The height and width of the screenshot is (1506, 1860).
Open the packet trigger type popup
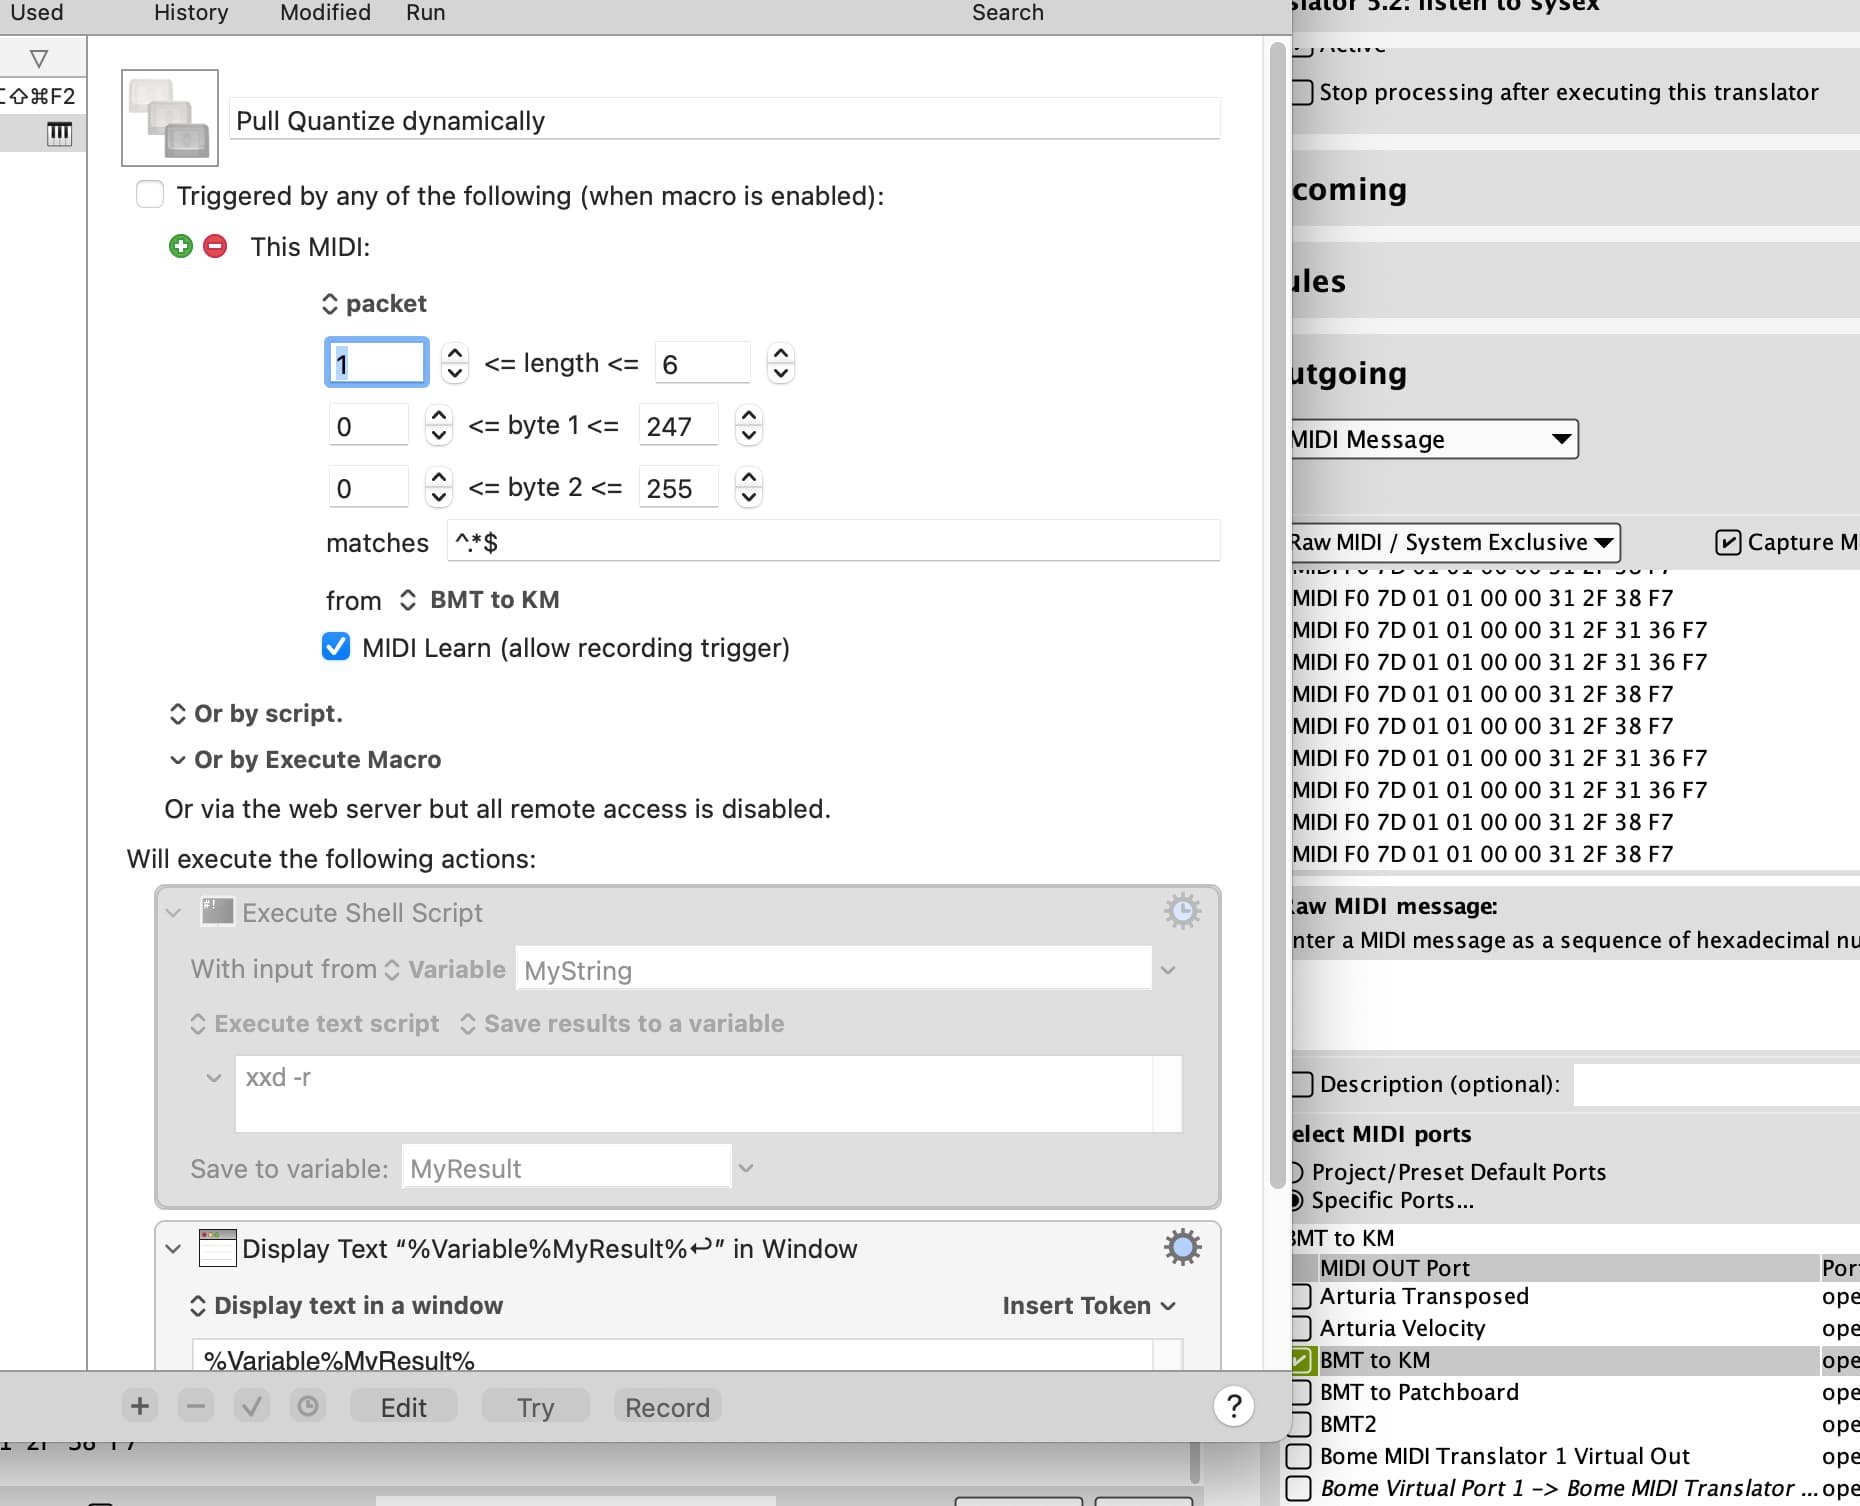point(374,303)
